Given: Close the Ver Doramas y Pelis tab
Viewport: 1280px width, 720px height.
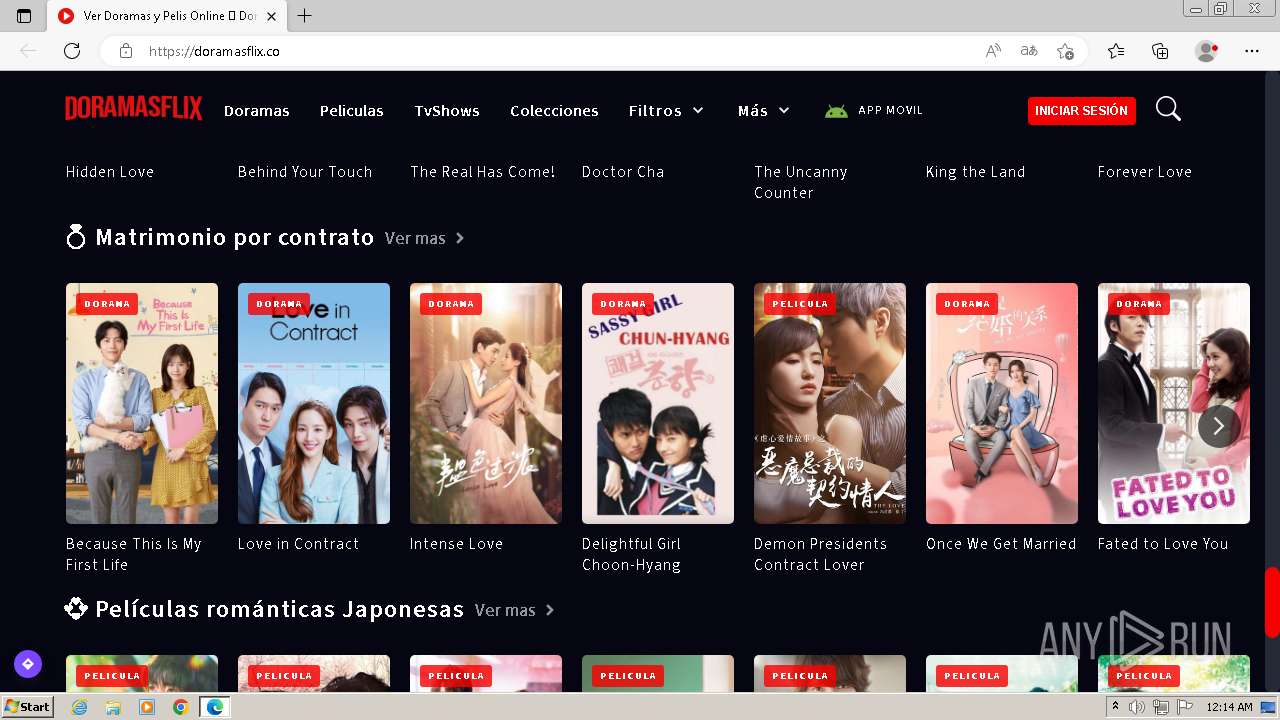Looking at the screenshot, I should (x=271, y=16).
